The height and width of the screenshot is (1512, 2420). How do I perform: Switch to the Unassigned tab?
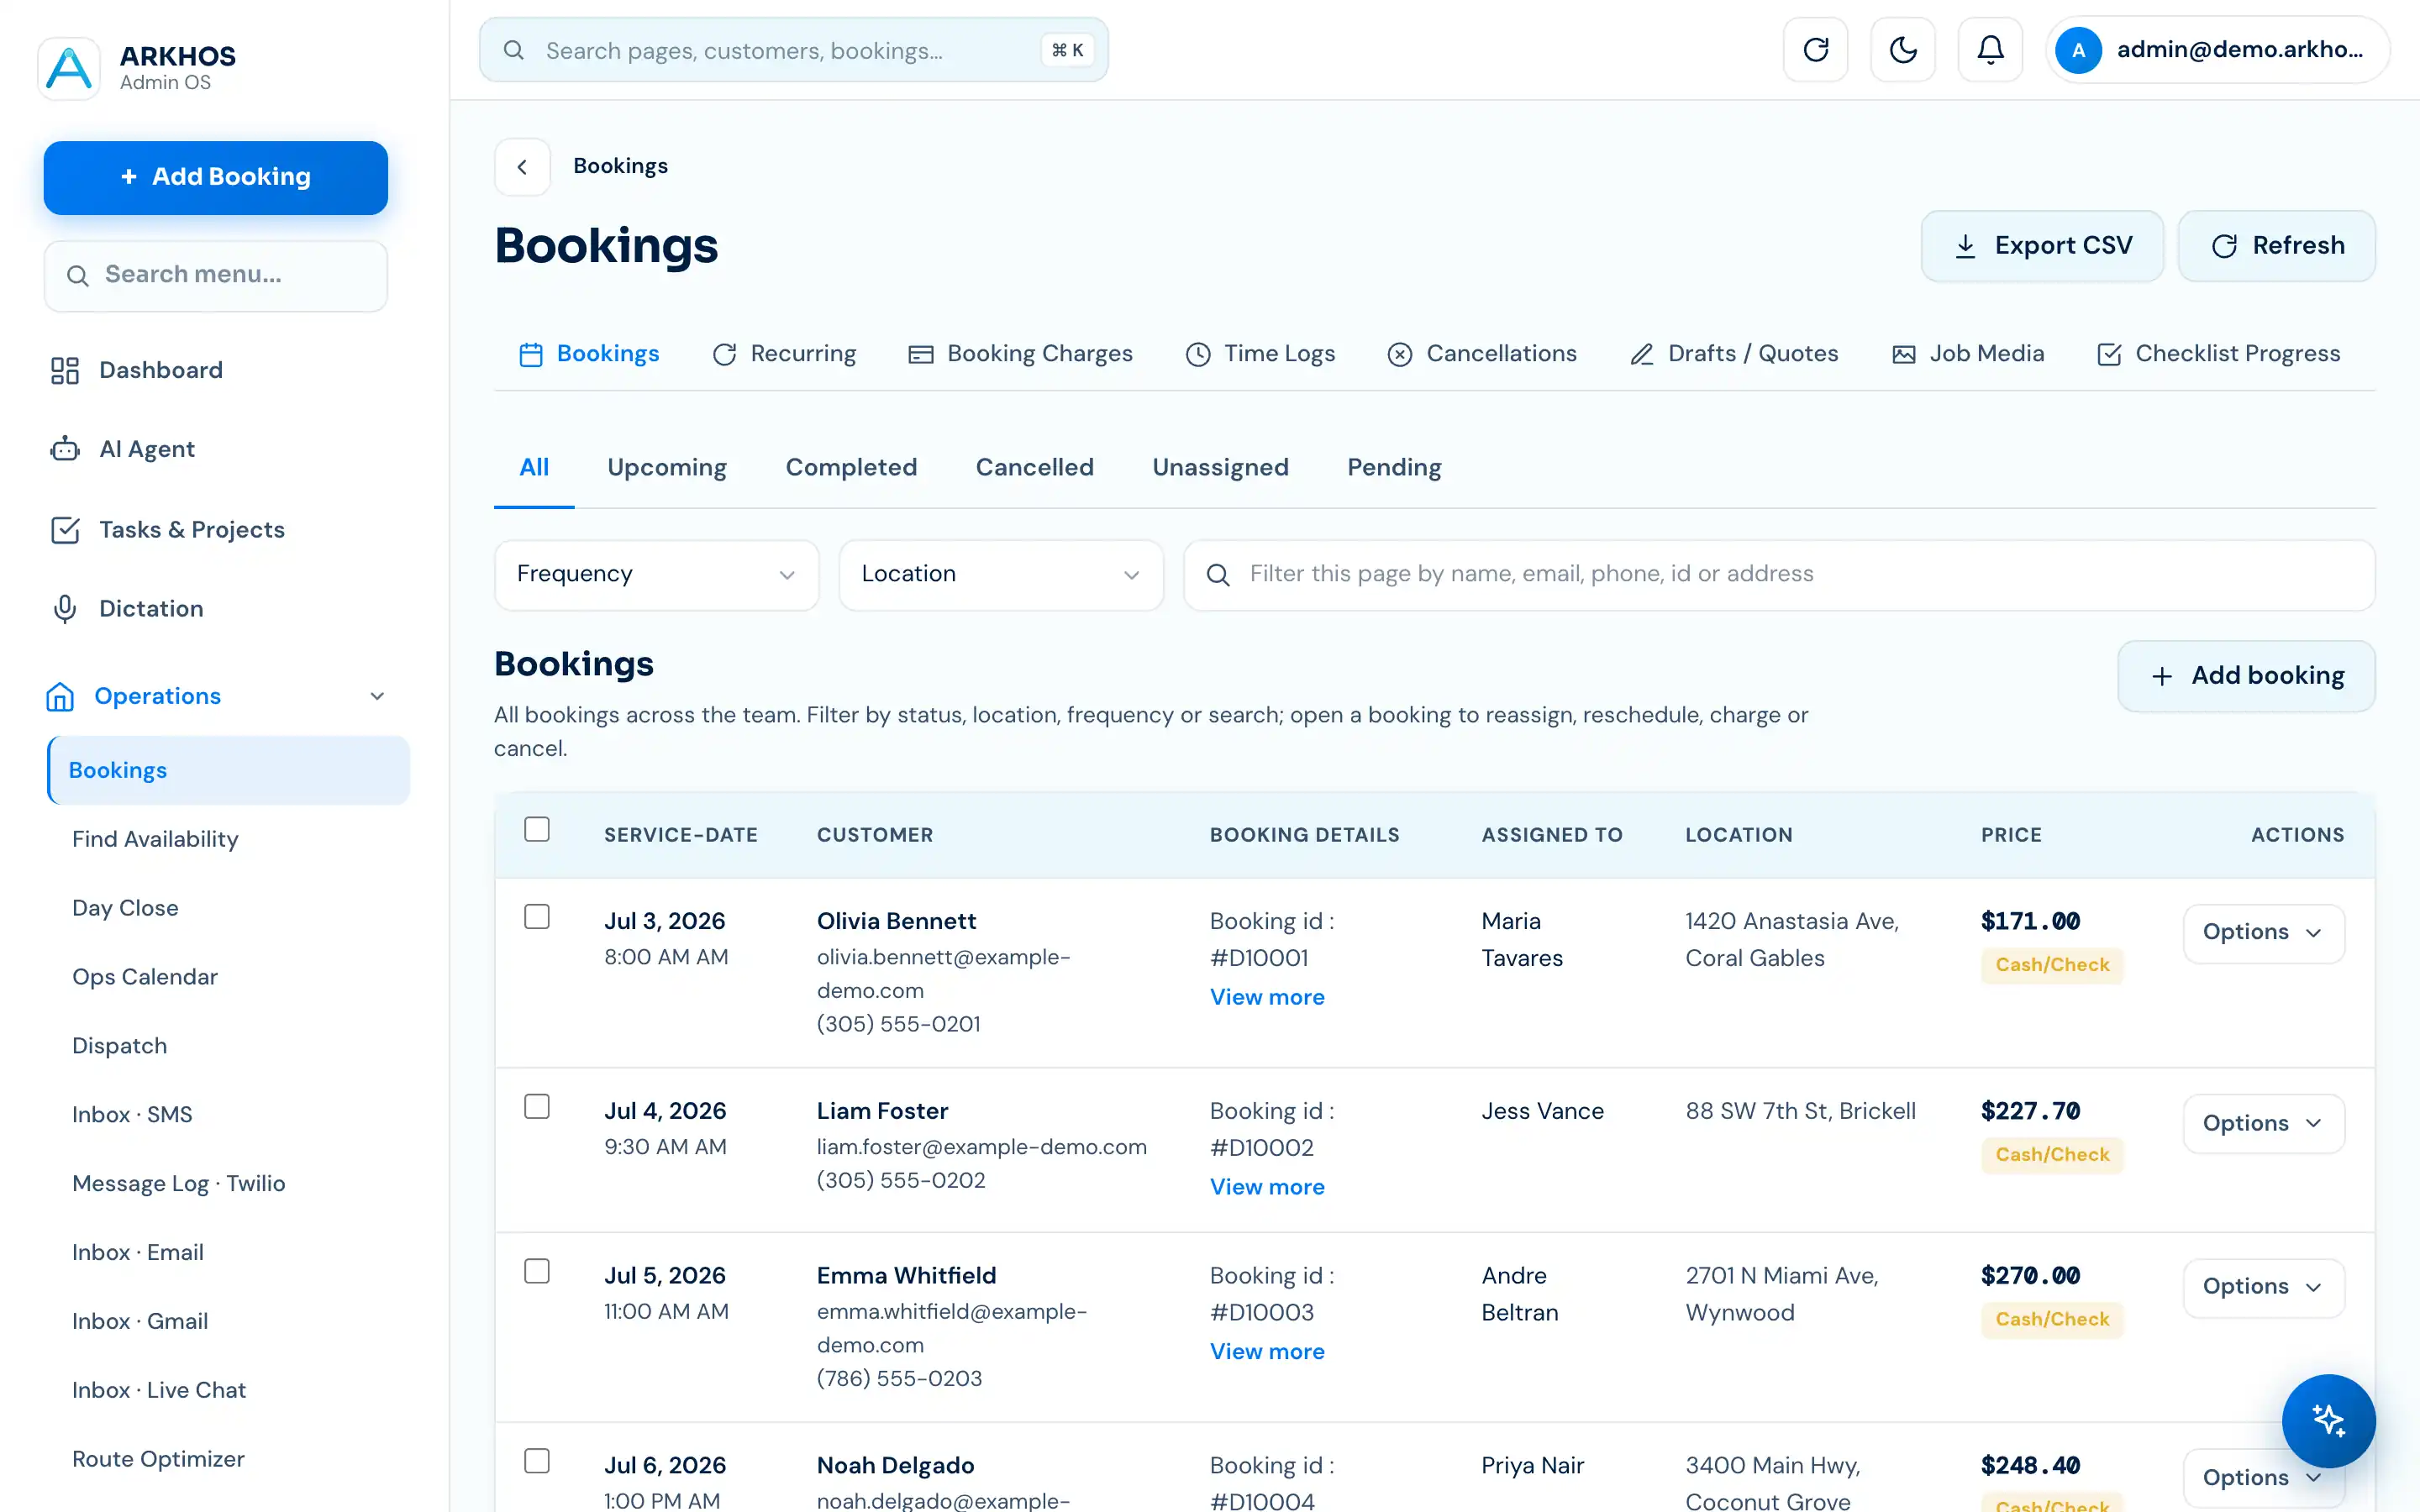[x=1220, y=467]
